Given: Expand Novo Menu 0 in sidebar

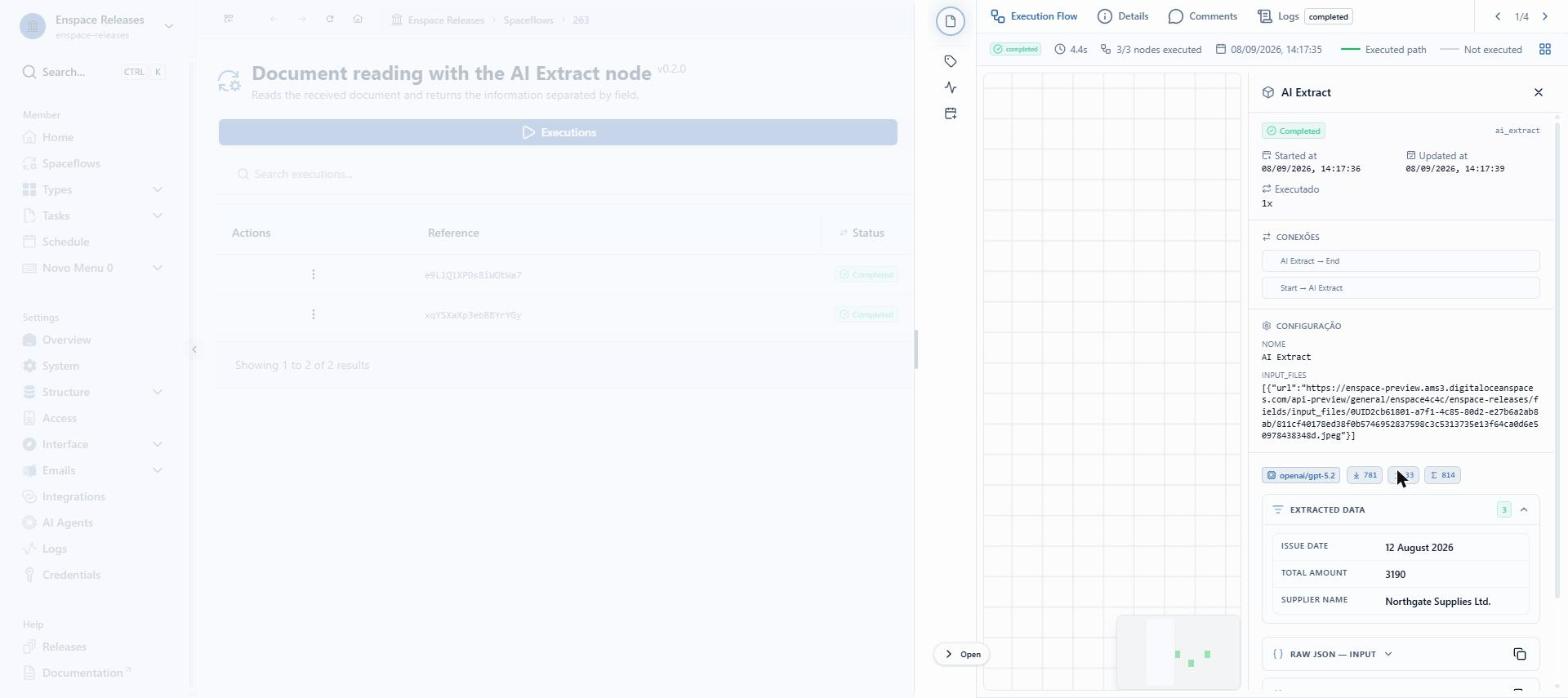Looking at the screenshot, I should [x=157, y=267].
